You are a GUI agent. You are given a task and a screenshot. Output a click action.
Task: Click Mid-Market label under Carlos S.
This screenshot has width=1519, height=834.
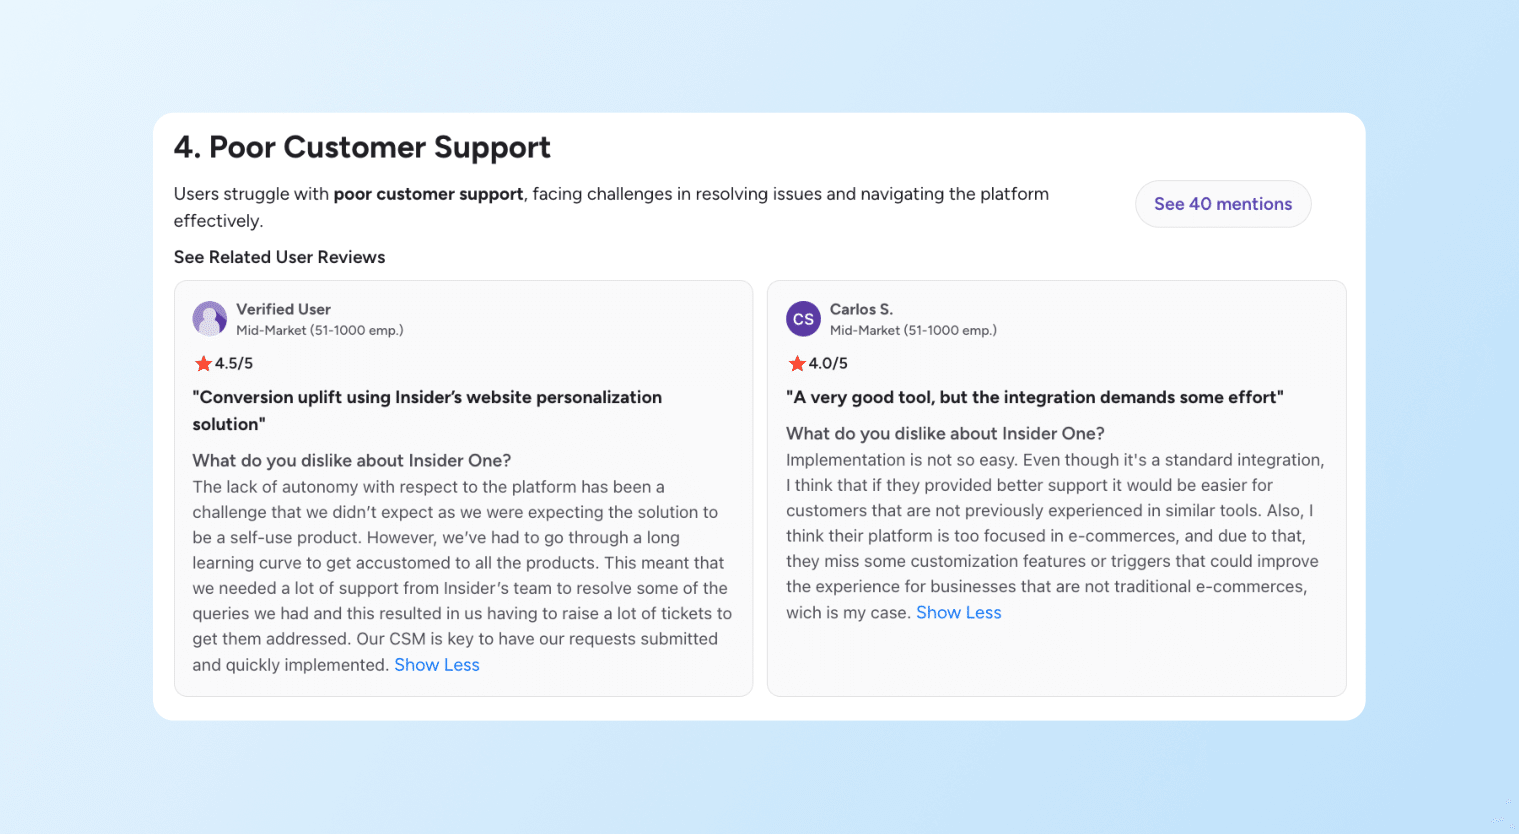pyautogui.click(x=912, y=330)
